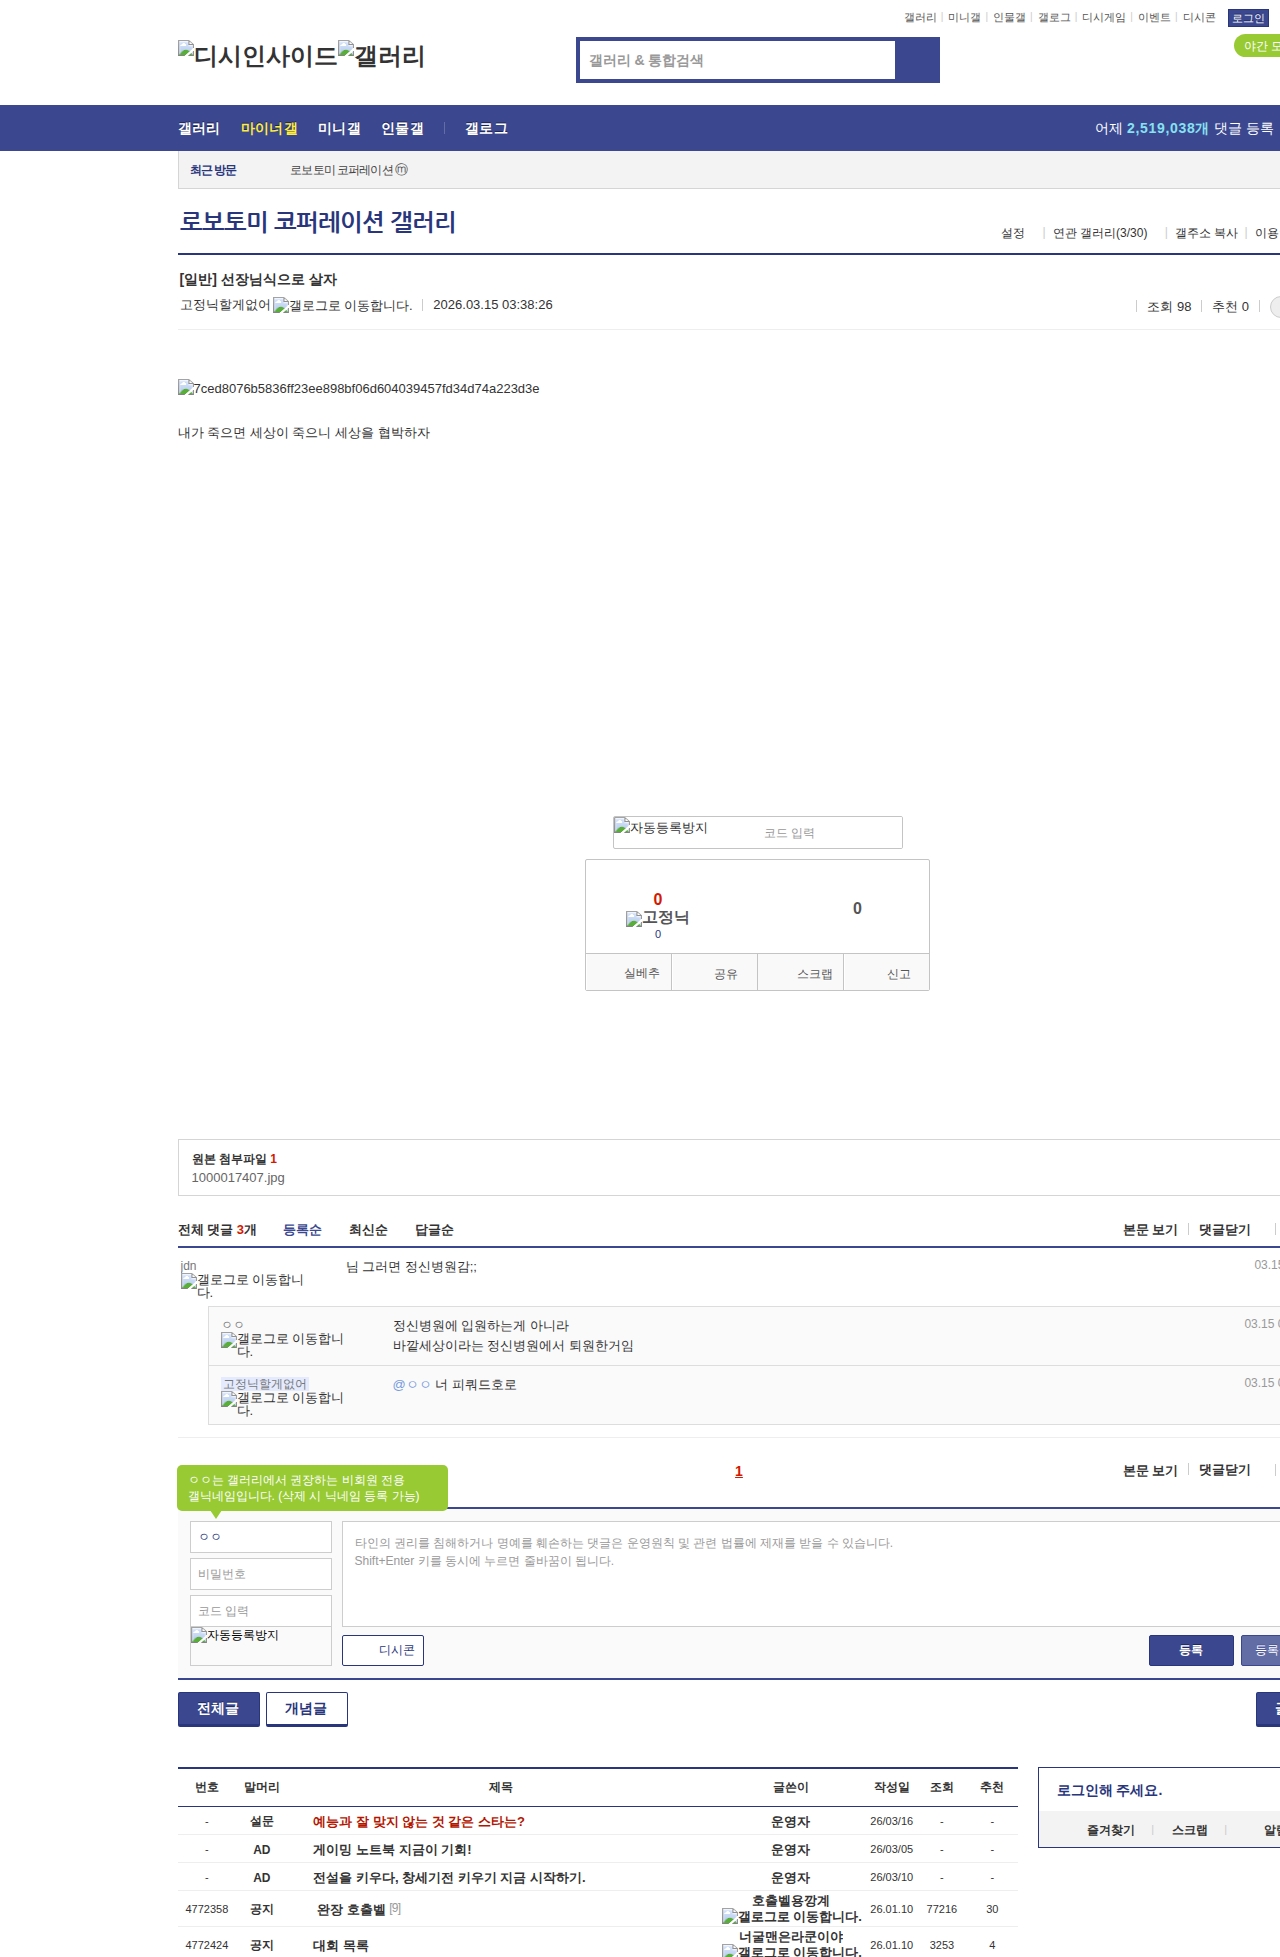Click the 비밀번호 field in comment form
The width and height of the screenshot is (1280, 1957).
[260, 1574]
